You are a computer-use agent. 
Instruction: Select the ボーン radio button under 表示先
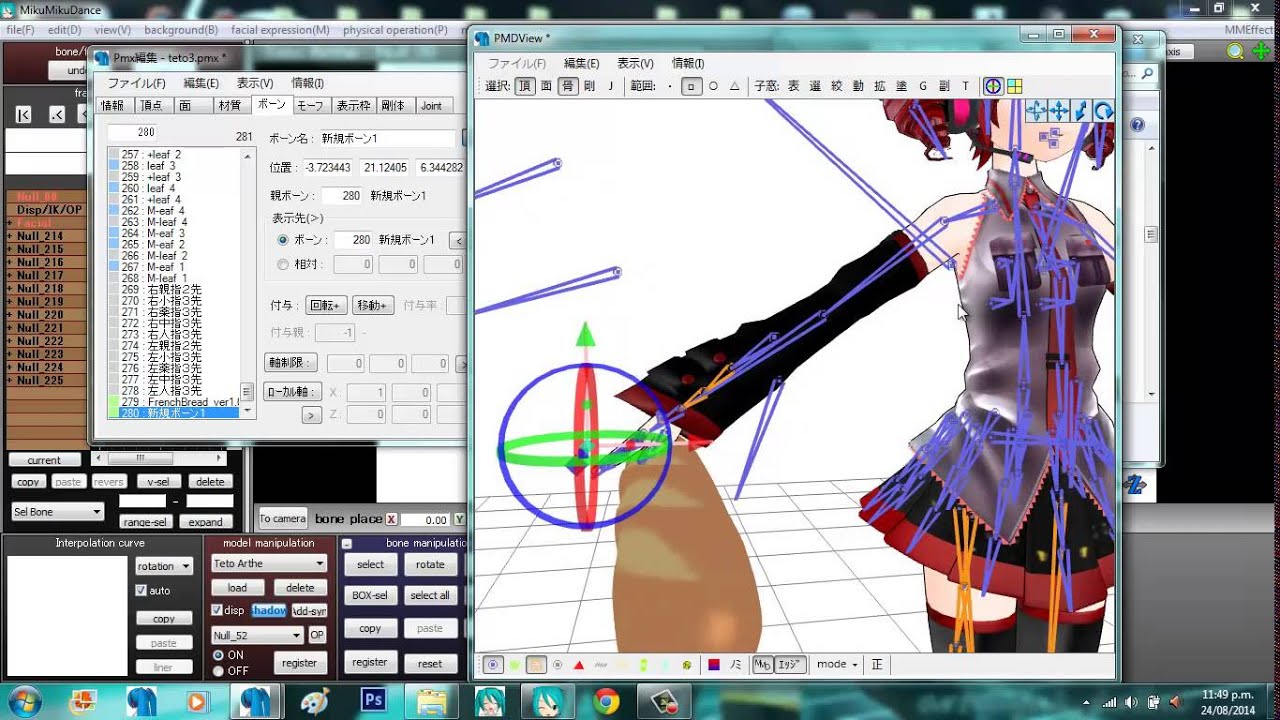[x=282, y=240]
